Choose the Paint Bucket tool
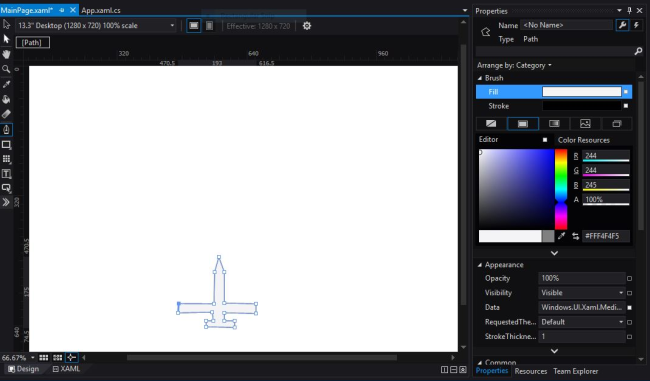The image size is (650, 381). 6,99
